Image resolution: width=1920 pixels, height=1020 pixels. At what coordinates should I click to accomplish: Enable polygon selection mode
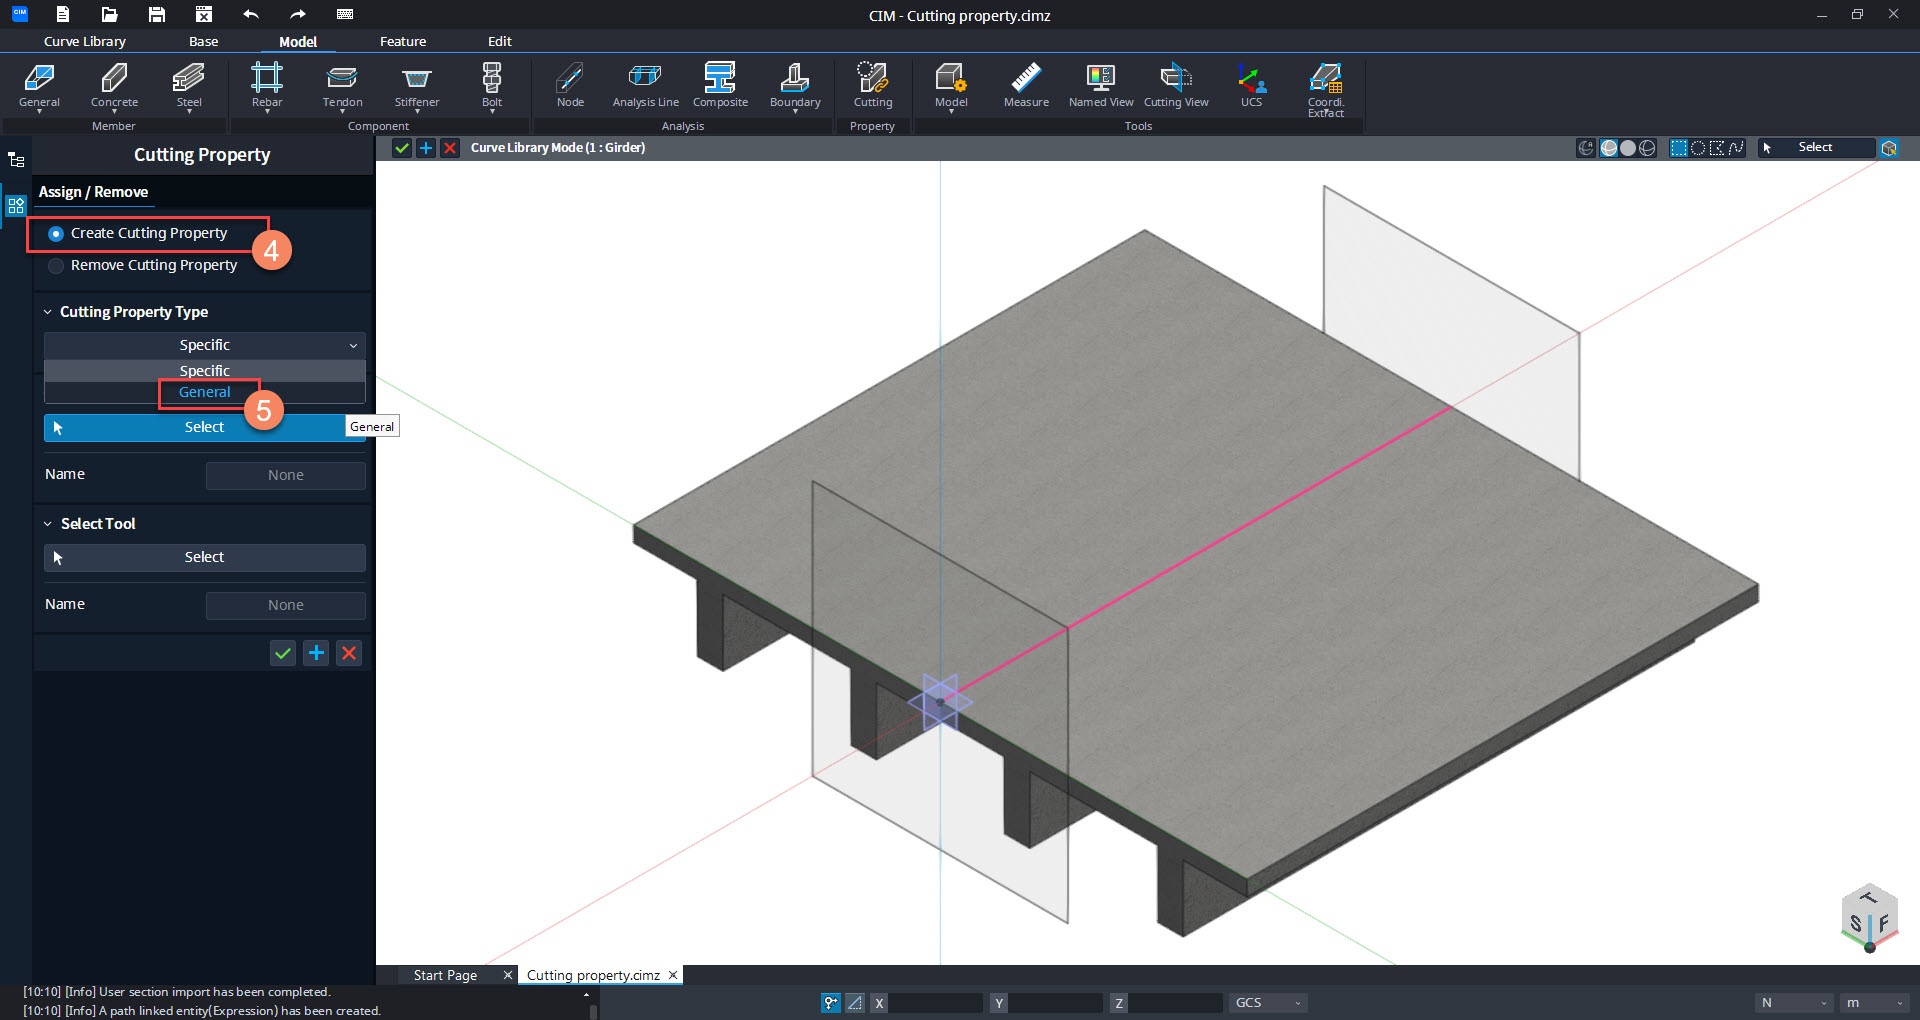pos(1717,148)
